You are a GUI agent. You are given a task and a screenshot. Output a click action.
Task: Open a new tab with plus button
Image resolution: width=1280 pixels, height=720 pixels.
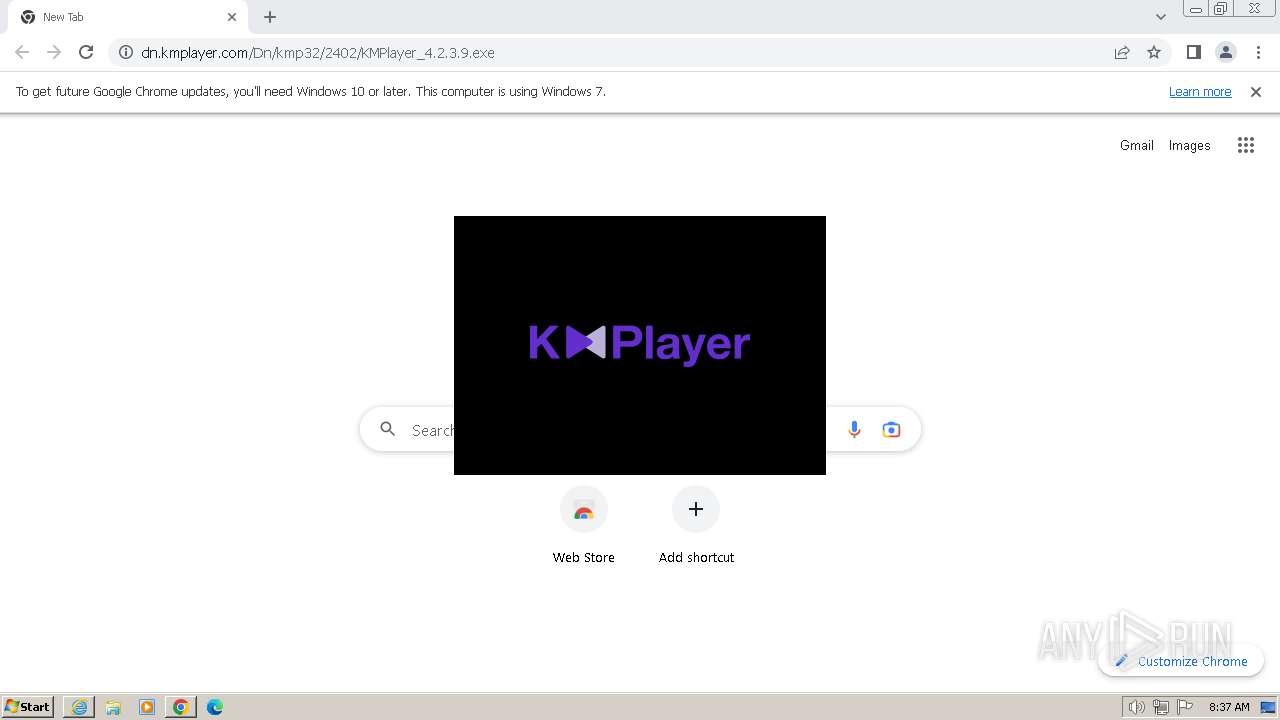270,17
